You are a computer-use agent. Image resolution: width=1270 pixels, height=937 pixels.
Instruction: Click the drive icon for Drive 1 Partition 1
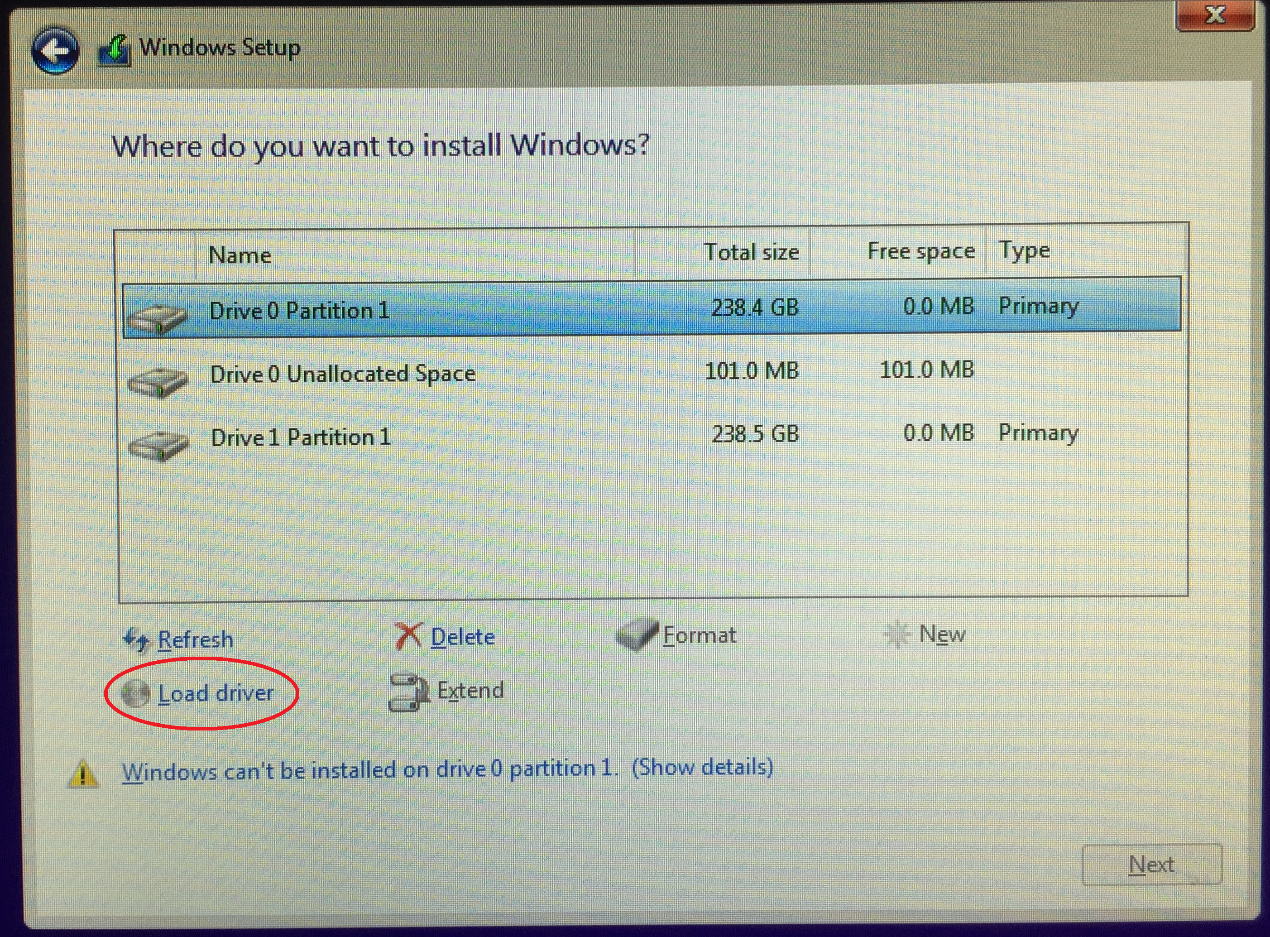coord(158,443)
